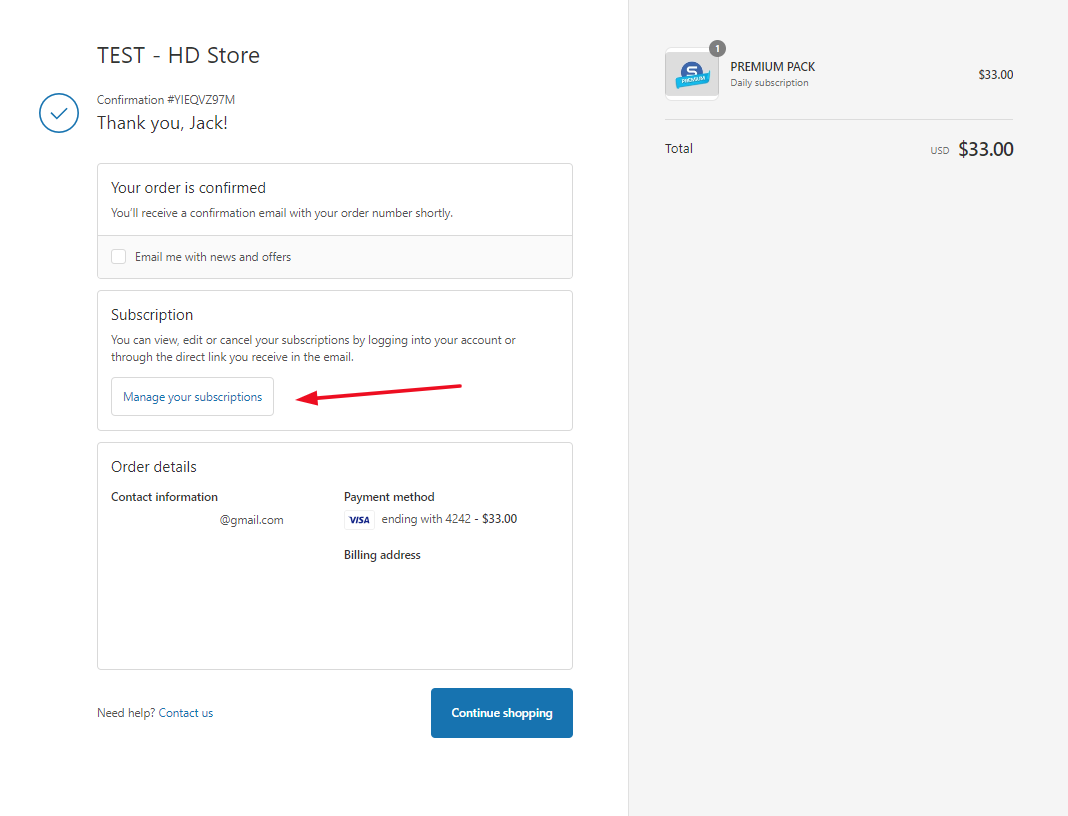Click the confirmation checkmark circle icon
The image size is (1068, 816).
click(59, 113)
